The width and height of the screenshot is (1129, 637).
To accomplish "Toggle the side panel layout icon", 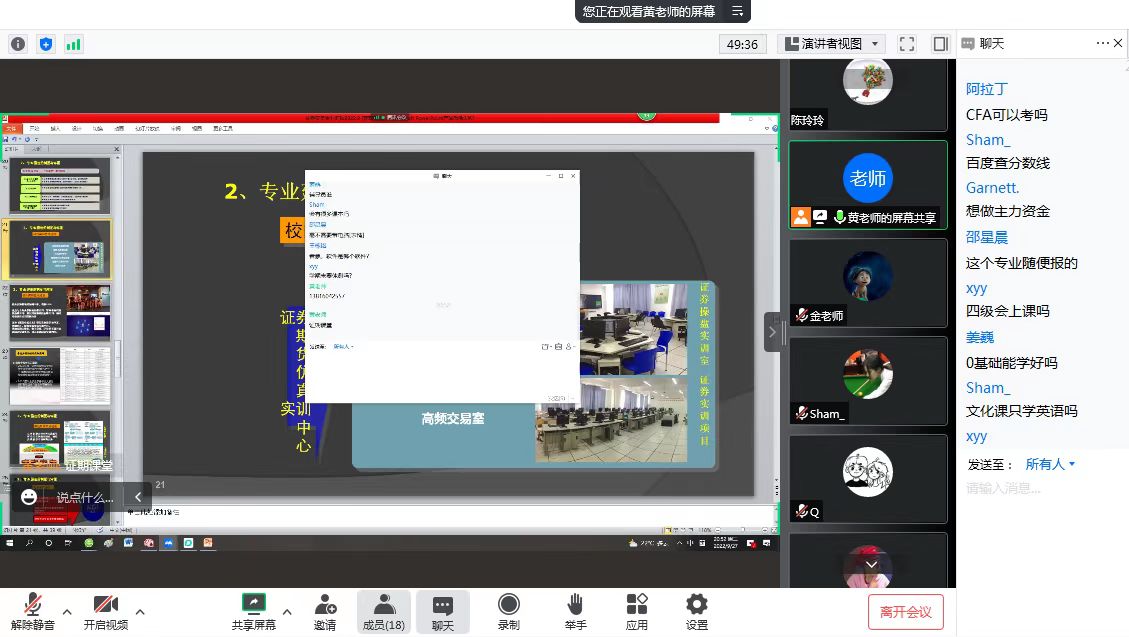I will (940, 44).
